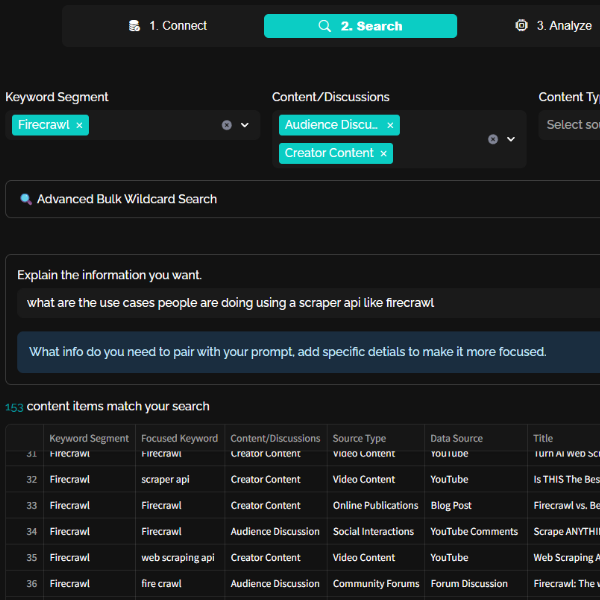The image size is (600, 600).
Task: Remove the Creator Content tag
Action: click(x=383, y=153)
